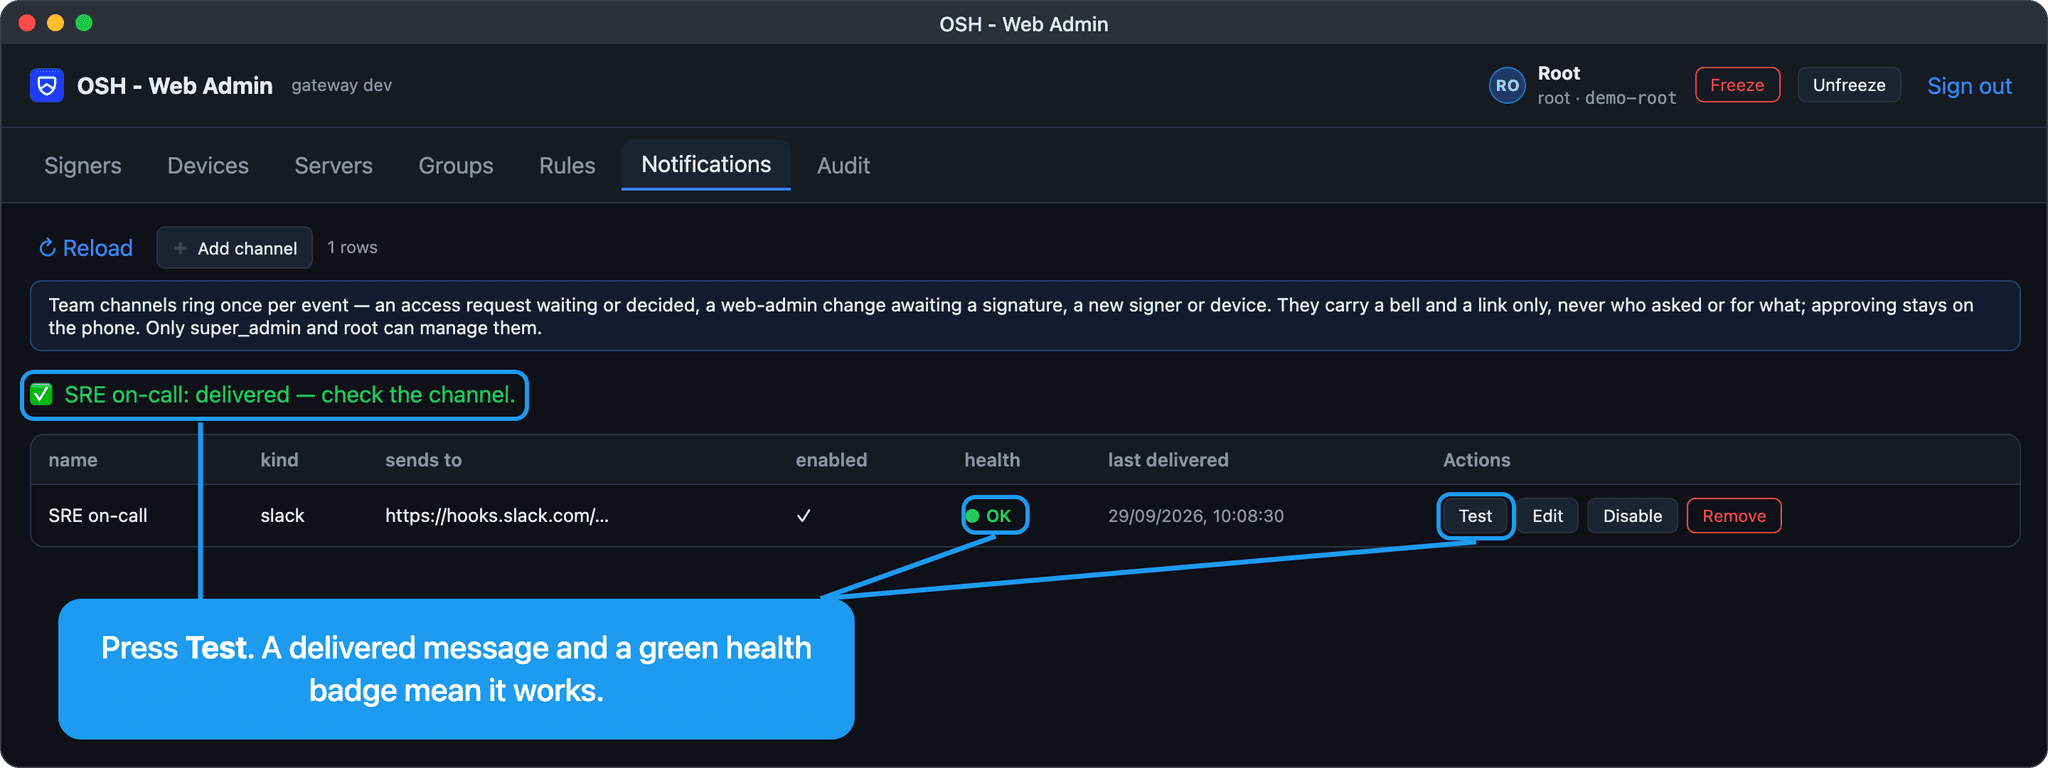Click the 1 rows count label
The height and width of the screenshot is (768, 2048).
pos(352,248)
